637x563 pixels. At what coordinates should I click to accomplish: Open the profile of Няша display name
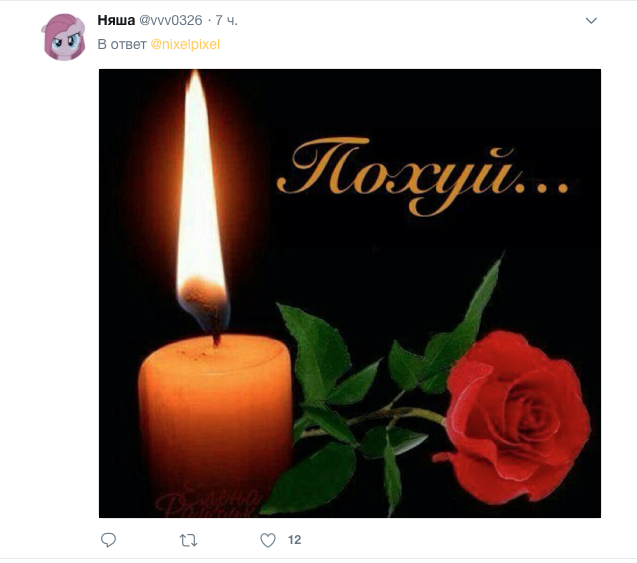pos(116,20)
